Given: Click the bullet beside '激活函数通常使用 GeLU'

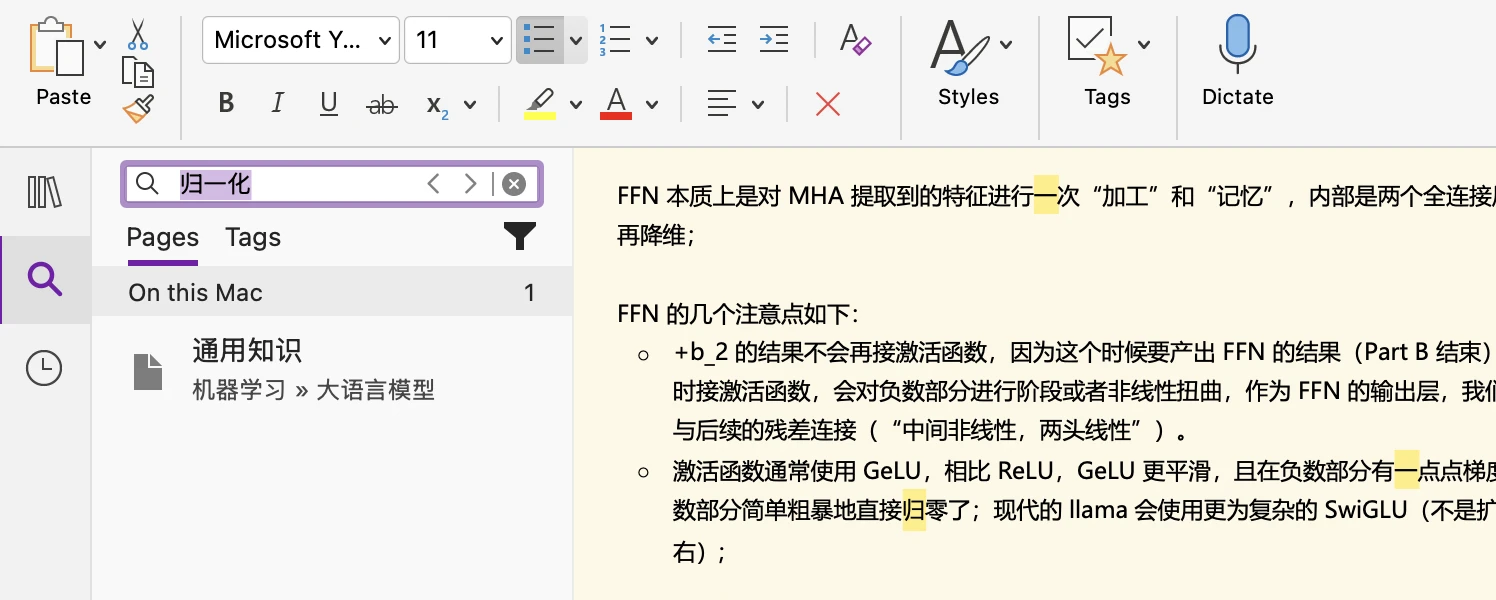Looking at the screenshot, I should (x=644, y=472).
